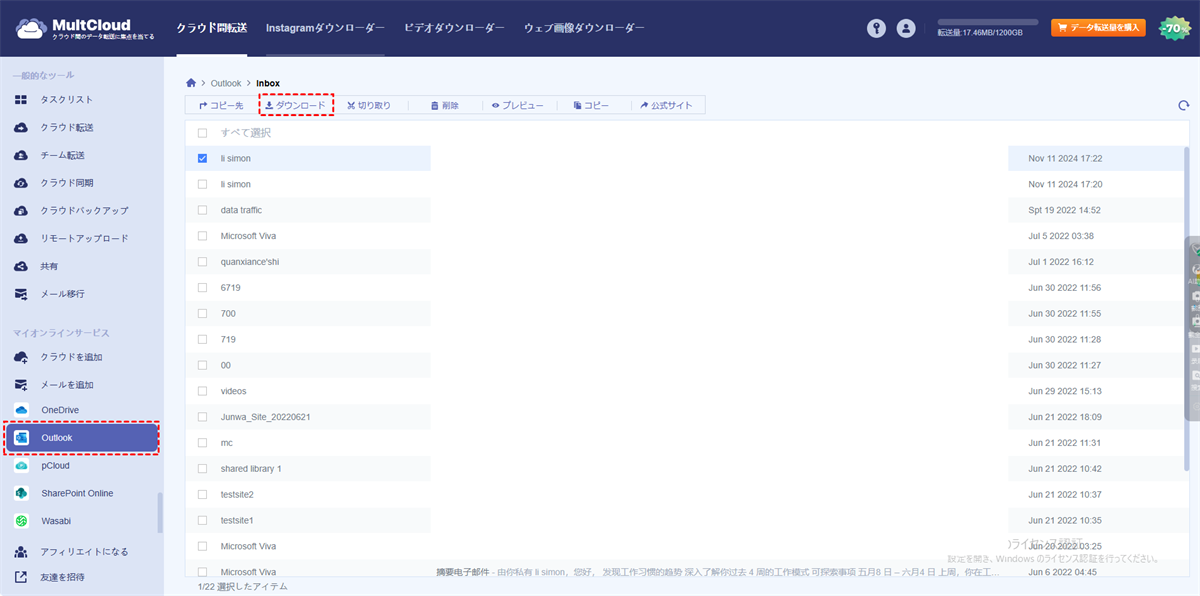This screenshot has height=596, width=1200.
Task: Click Add Email (メールを追加) icon
Action: pyautogui.click(x=20, y=385)
